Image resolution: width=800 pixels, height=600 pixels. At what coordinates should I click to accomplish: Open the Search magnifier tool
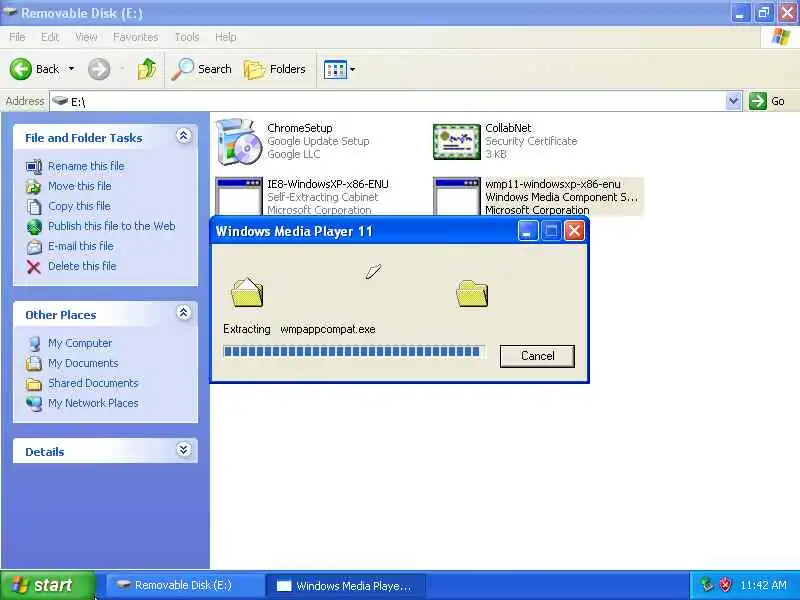(x=202, y=69)
